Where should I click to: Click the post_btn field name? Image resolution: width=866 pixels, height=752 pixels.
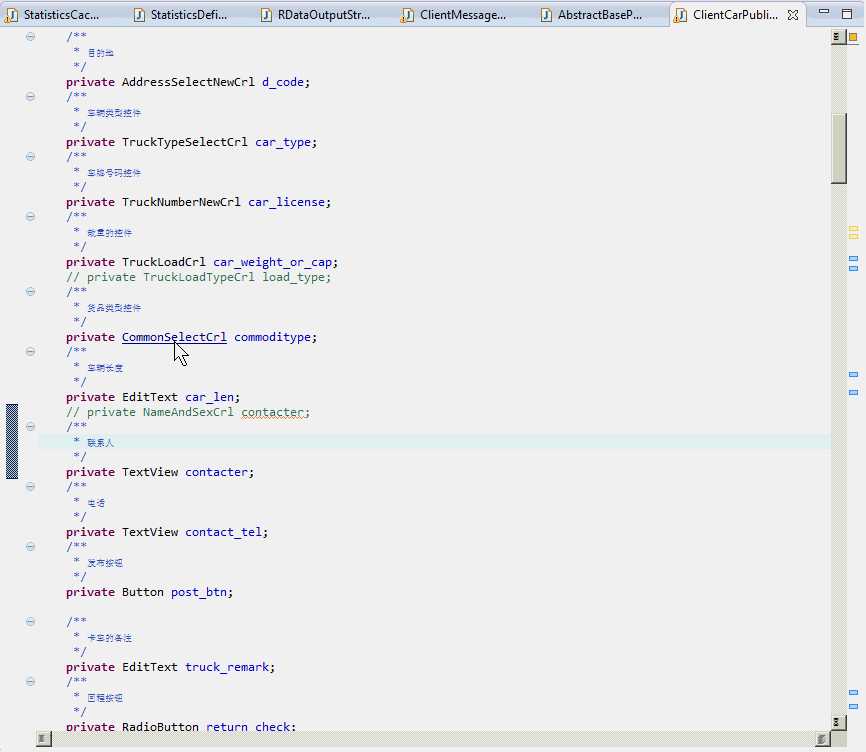point(199,592)
